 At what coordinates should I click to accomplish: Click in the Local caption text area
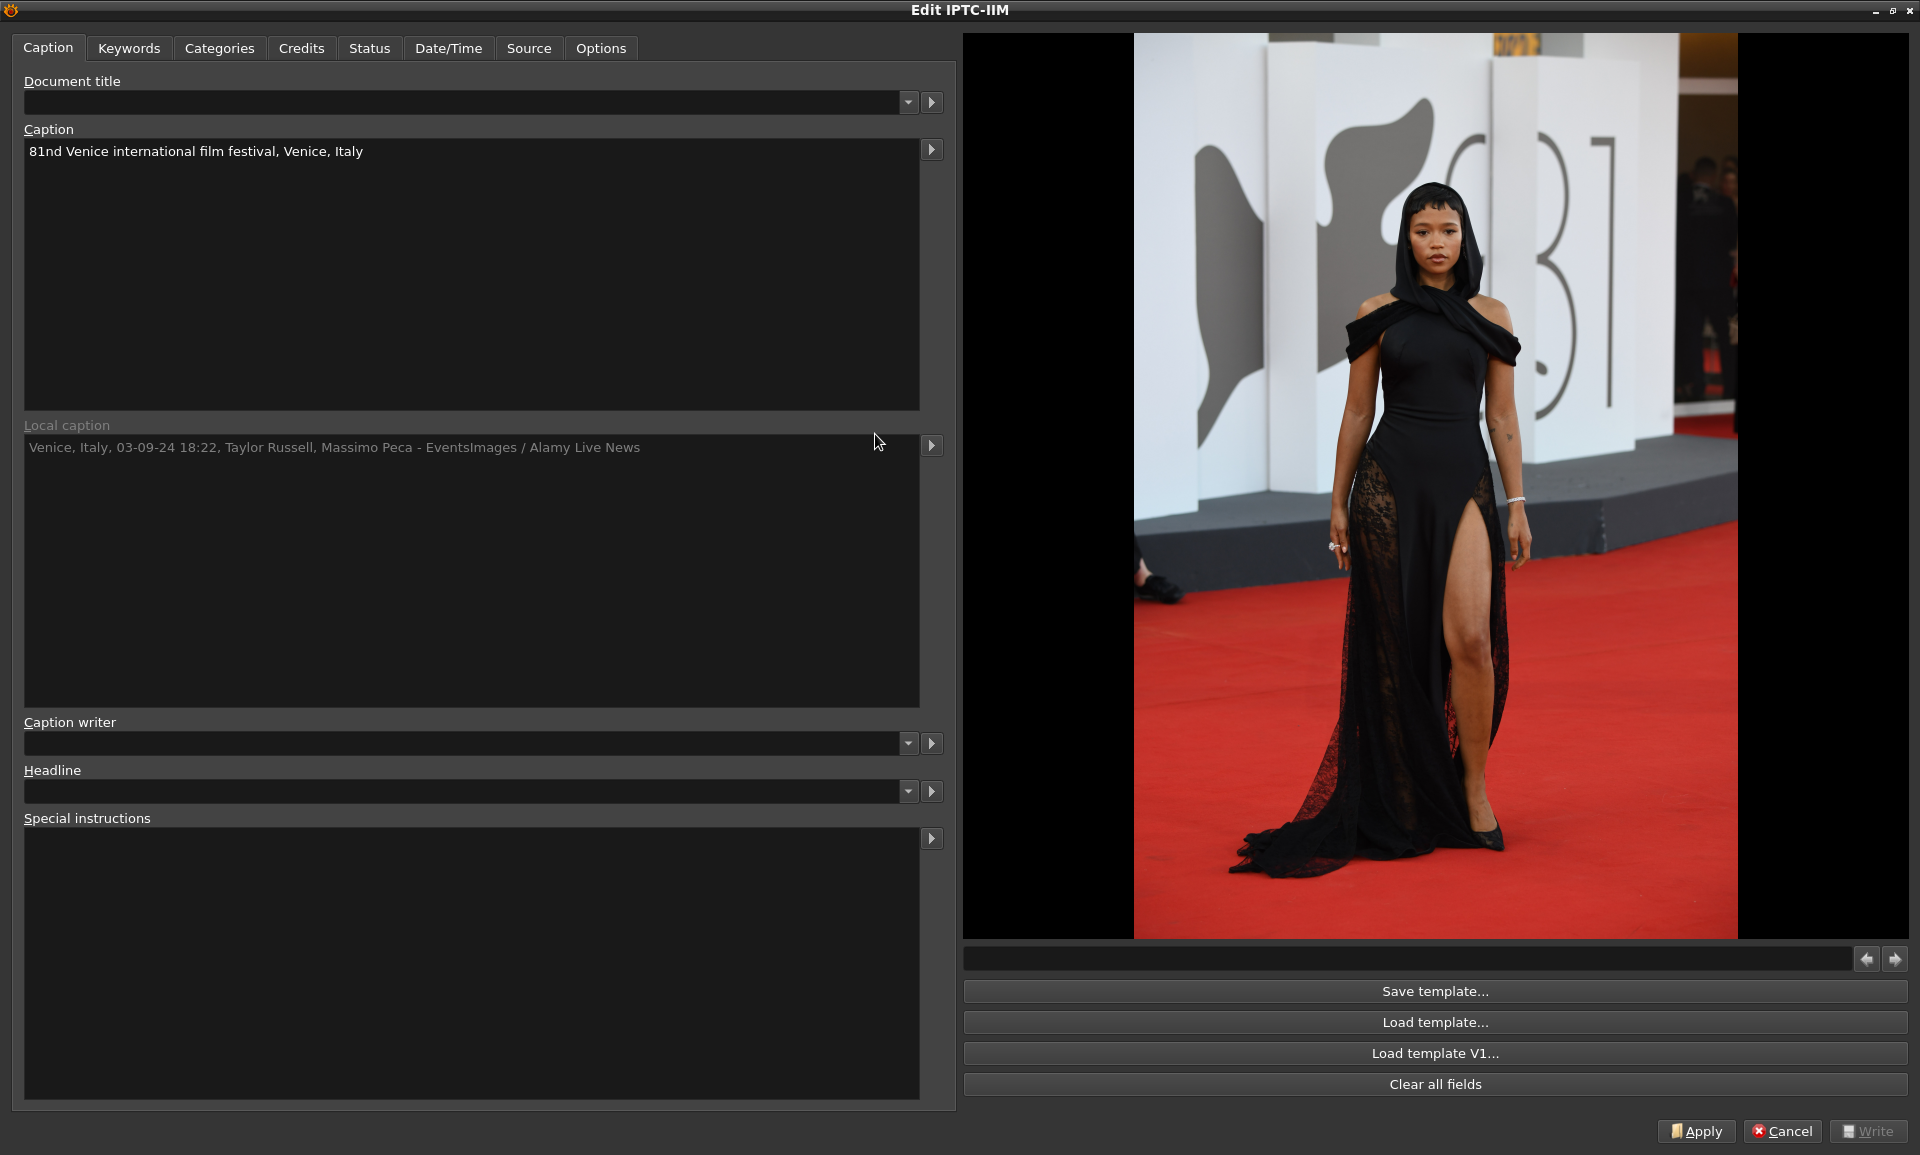[471, 571]
